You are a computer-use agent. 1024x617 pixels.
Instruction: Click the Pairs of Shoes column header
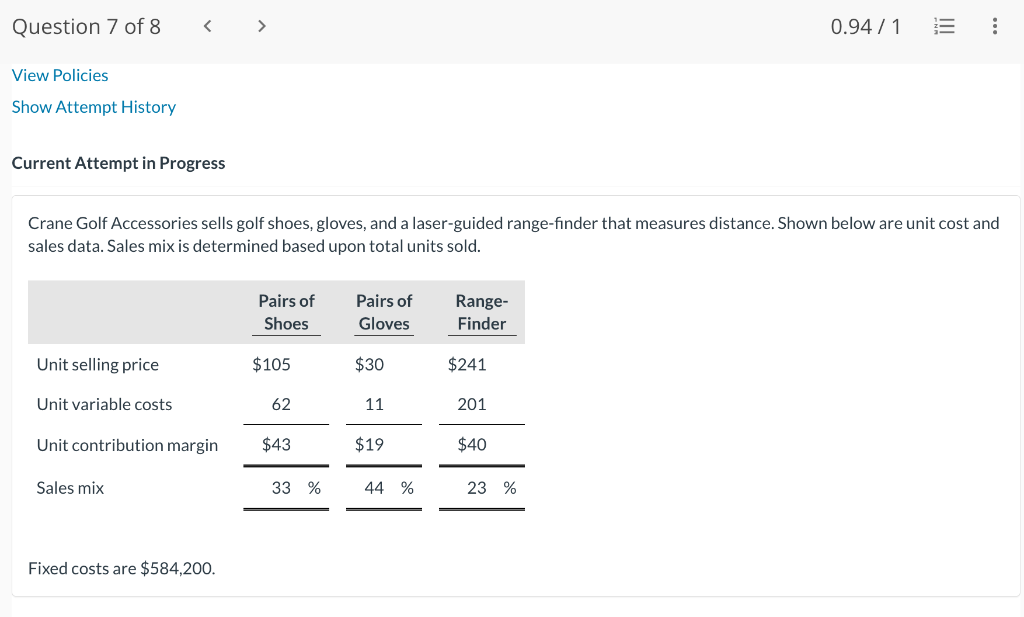[x=286, y=312]
